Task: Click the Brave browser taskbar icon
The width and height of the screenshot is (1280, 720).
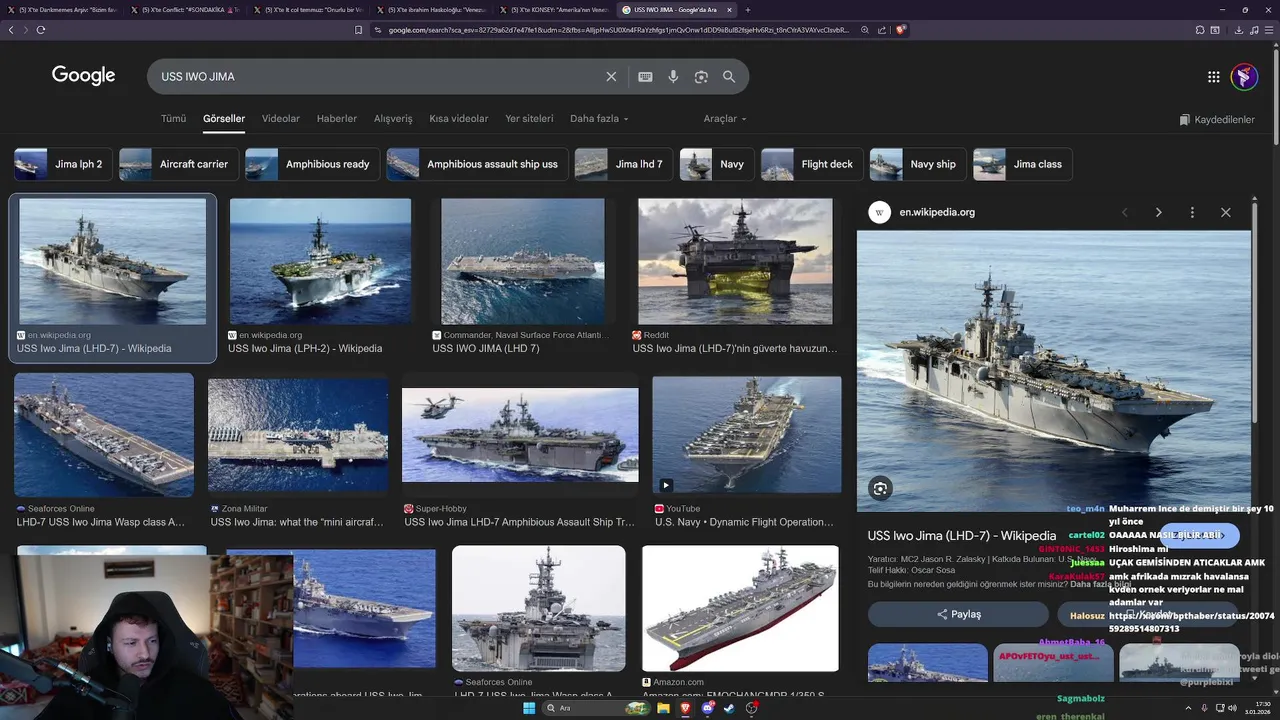Action: pyautogui.click(x=685, y=708)
